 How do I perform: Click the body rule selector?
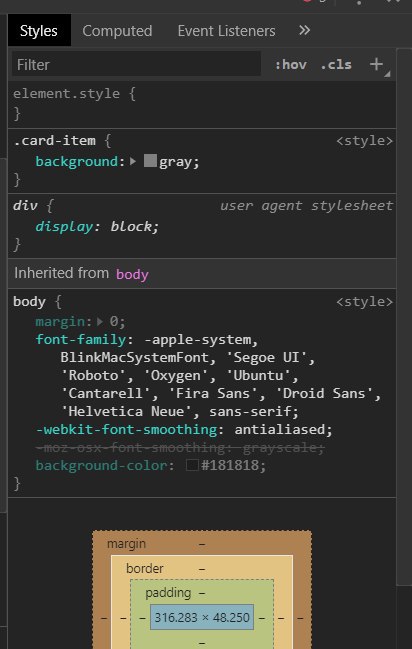(29, 301)
